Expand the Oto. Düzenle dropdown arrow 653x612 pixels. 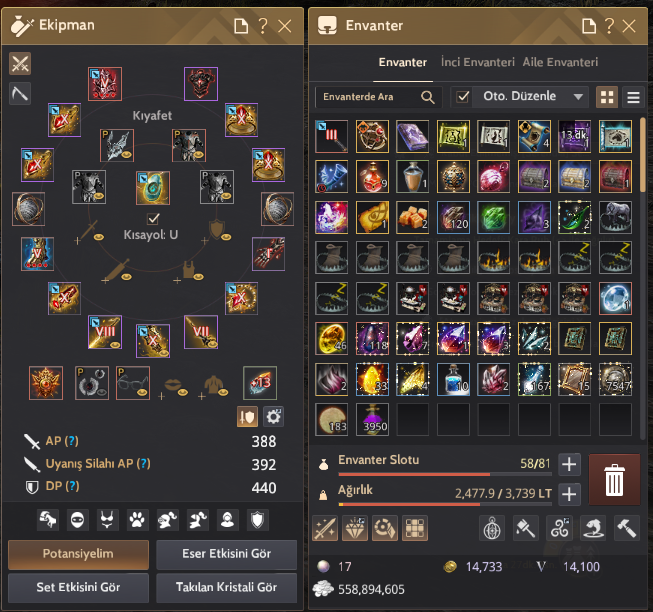578,97
